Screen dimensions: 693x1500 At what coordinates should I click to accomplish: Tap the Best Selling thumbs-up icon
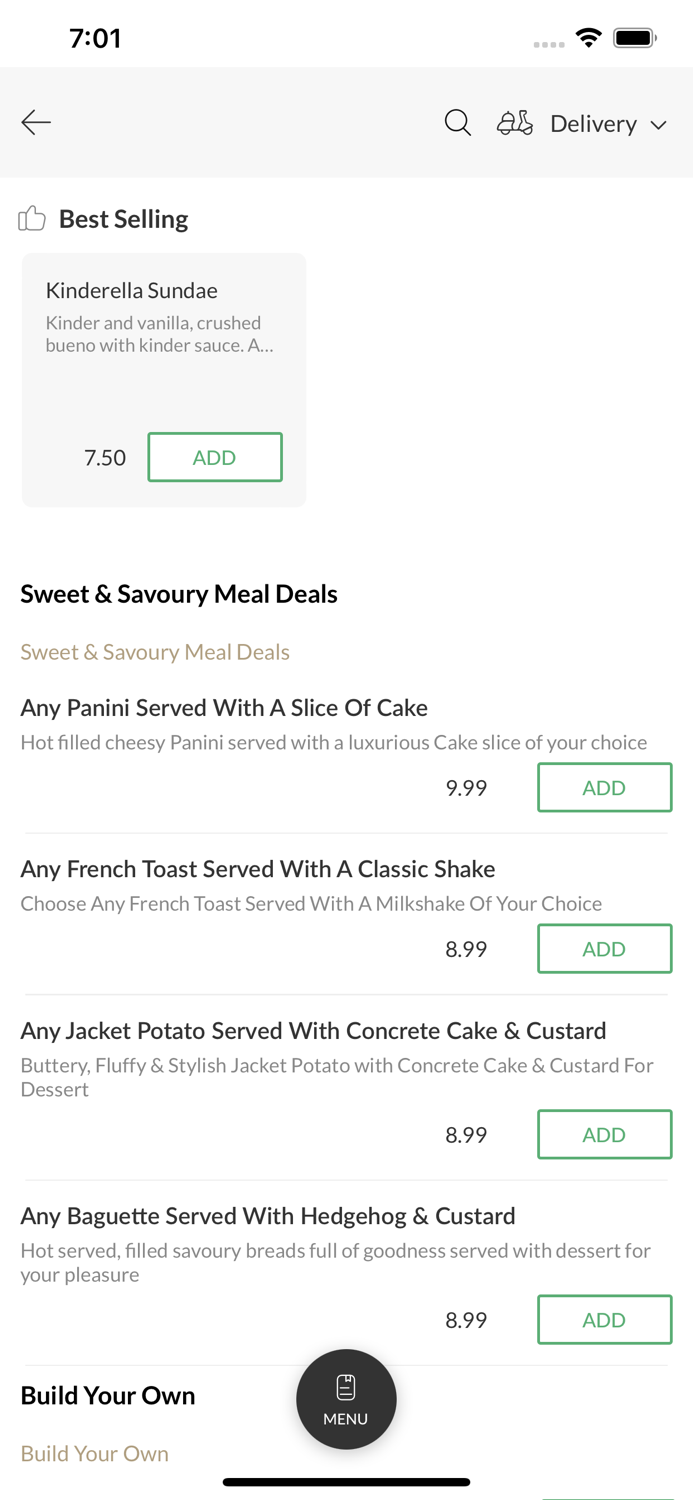pyautogui.click(x=32, y=219)
